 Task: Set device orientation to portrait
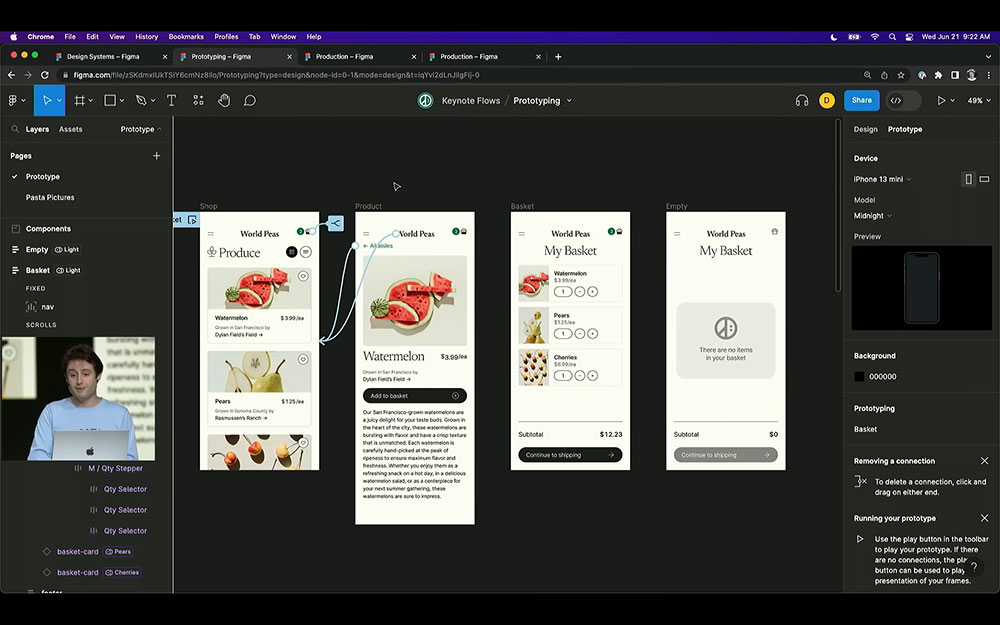pos(968,179)
